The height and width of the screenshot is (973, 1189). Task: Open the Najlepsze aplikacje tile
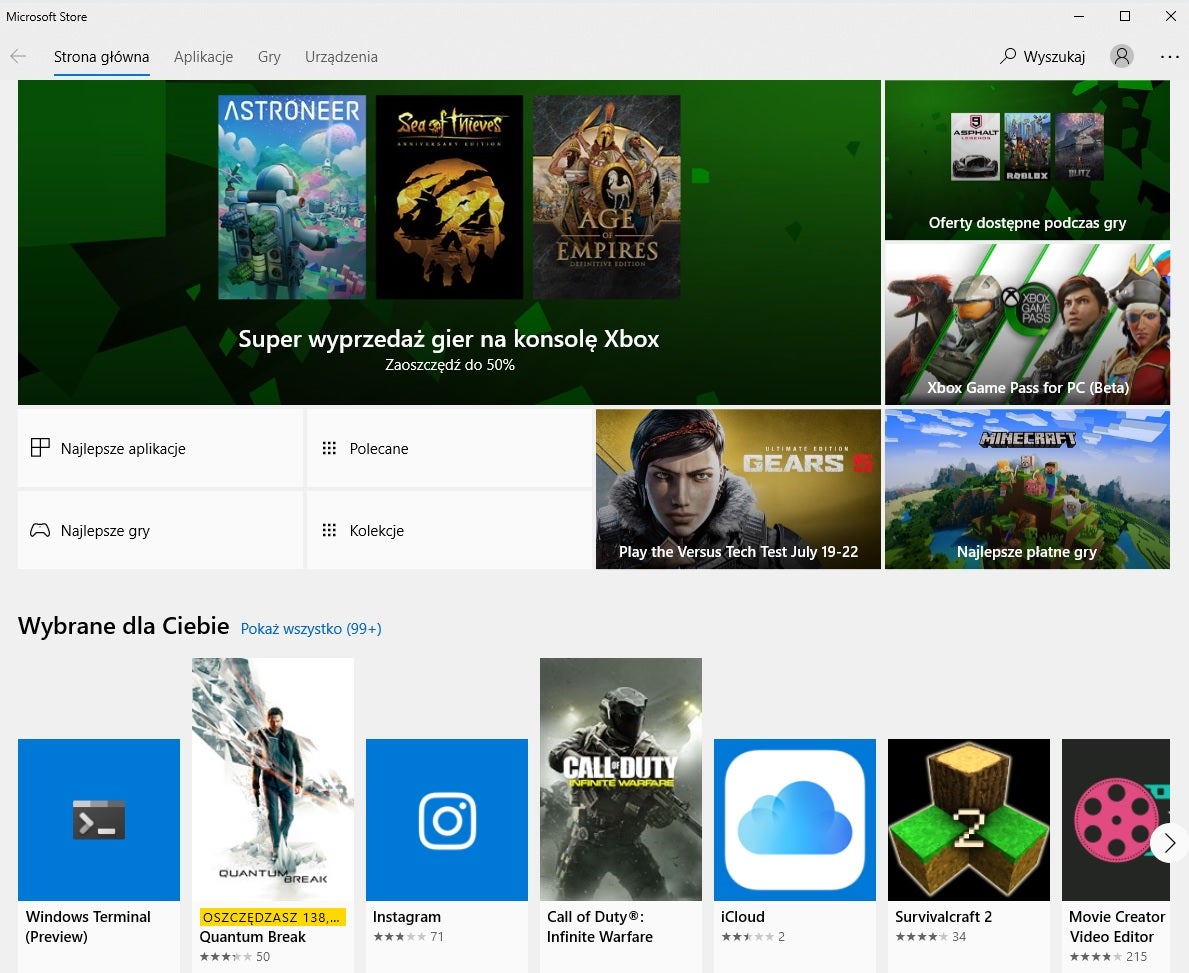(x=160, y=448)
